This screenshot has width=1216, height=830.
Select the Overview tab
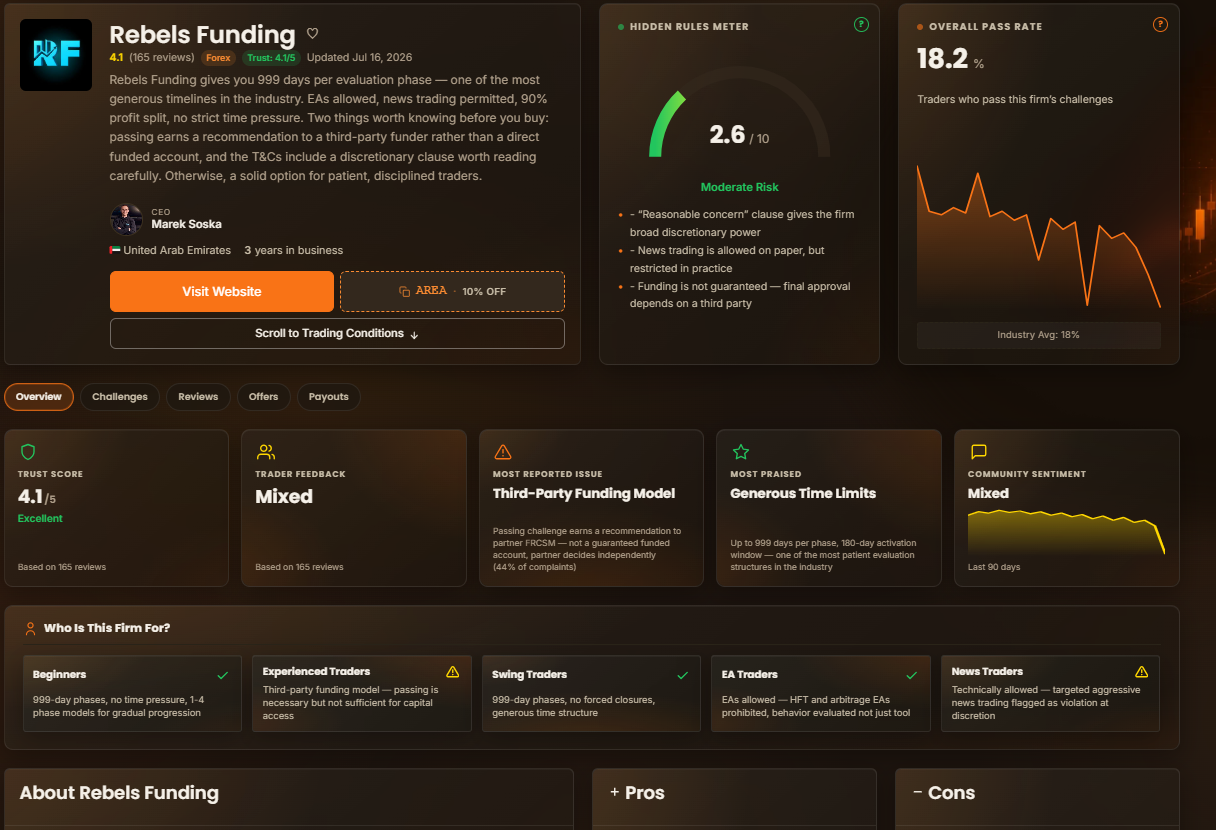pos(39,397)
